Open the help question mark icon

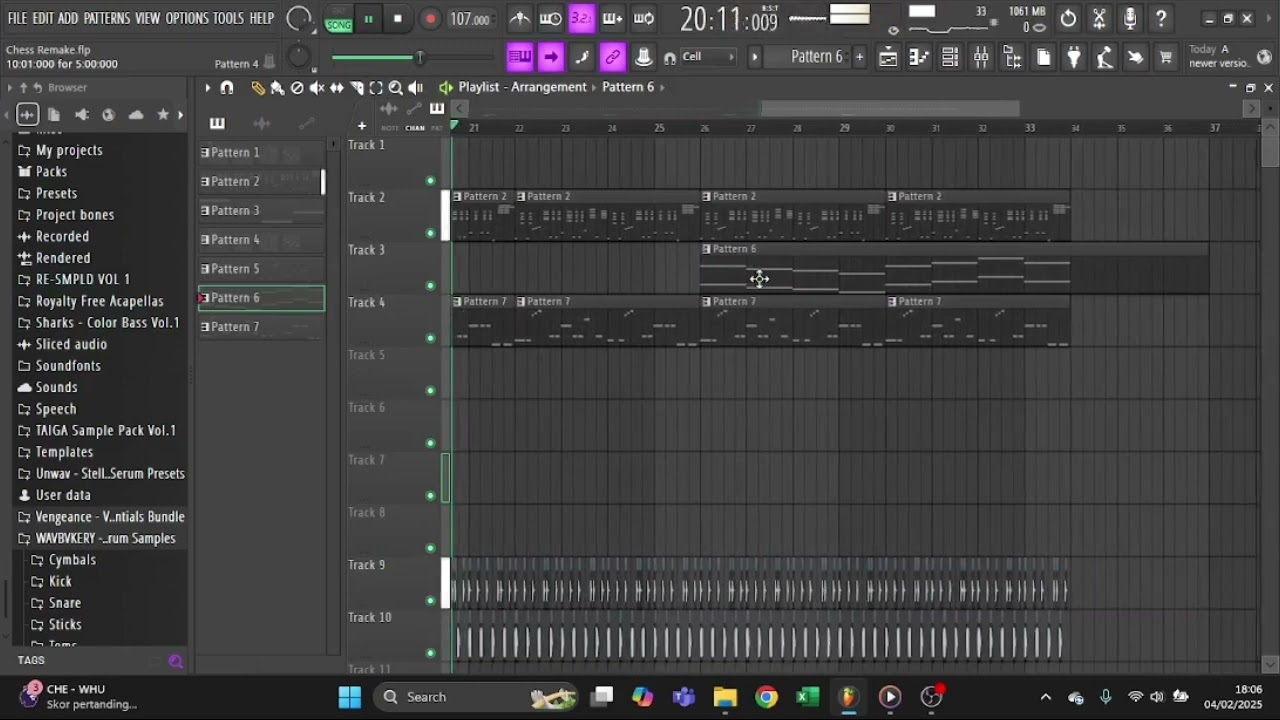click(1161, 18)
